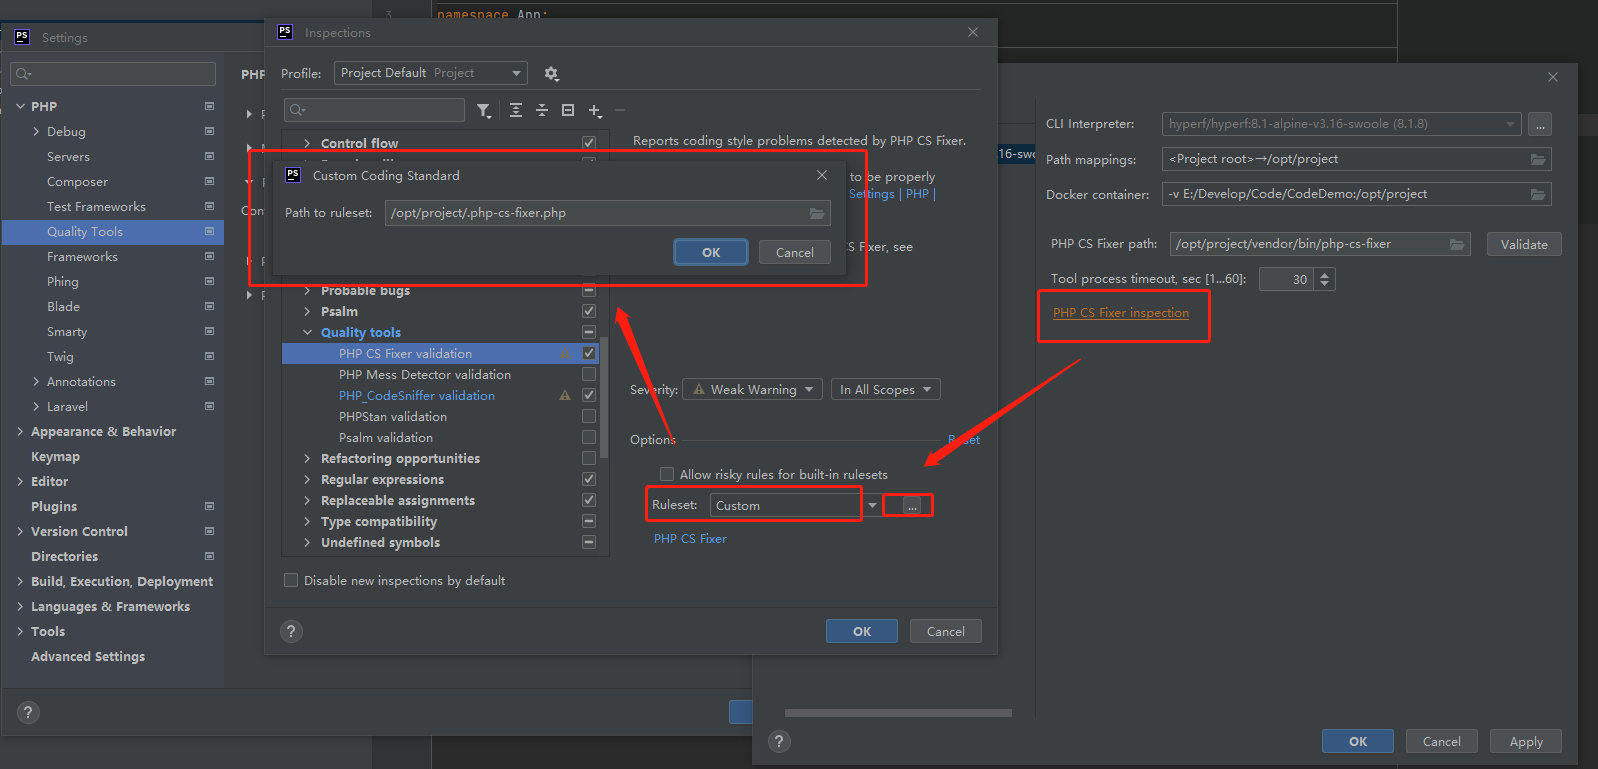Open Path mappings folder browse icon

pos(1538,159)
